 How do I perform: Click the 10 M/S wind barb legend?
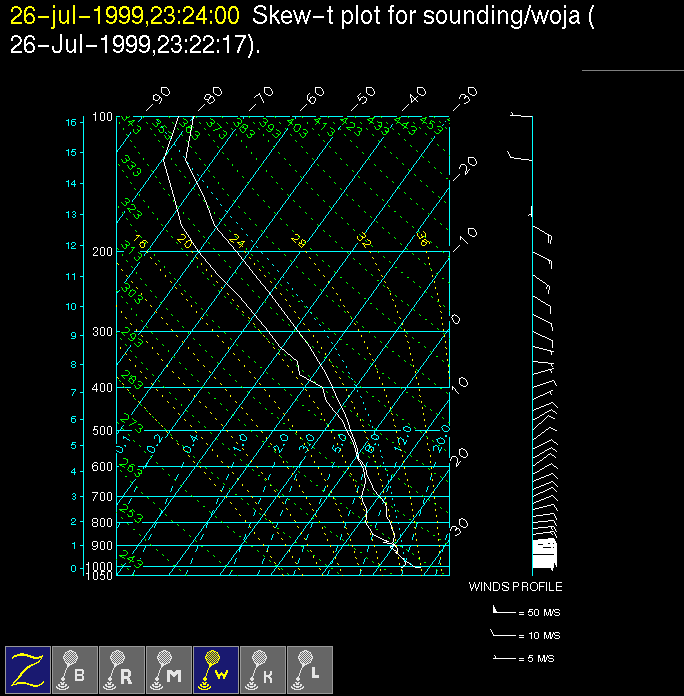[526, 634]
